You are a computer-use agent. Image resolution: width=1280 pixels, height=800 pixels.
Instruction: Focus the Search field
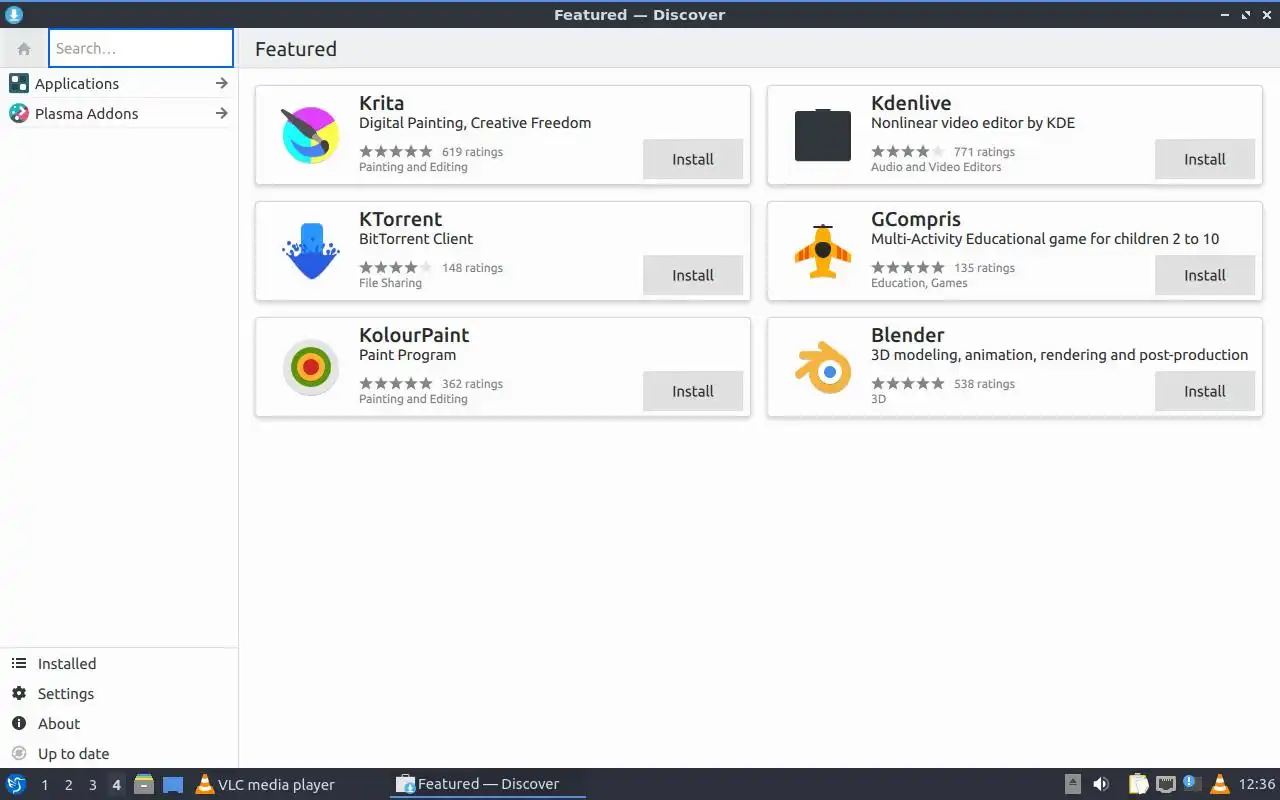tap(141, 48)
